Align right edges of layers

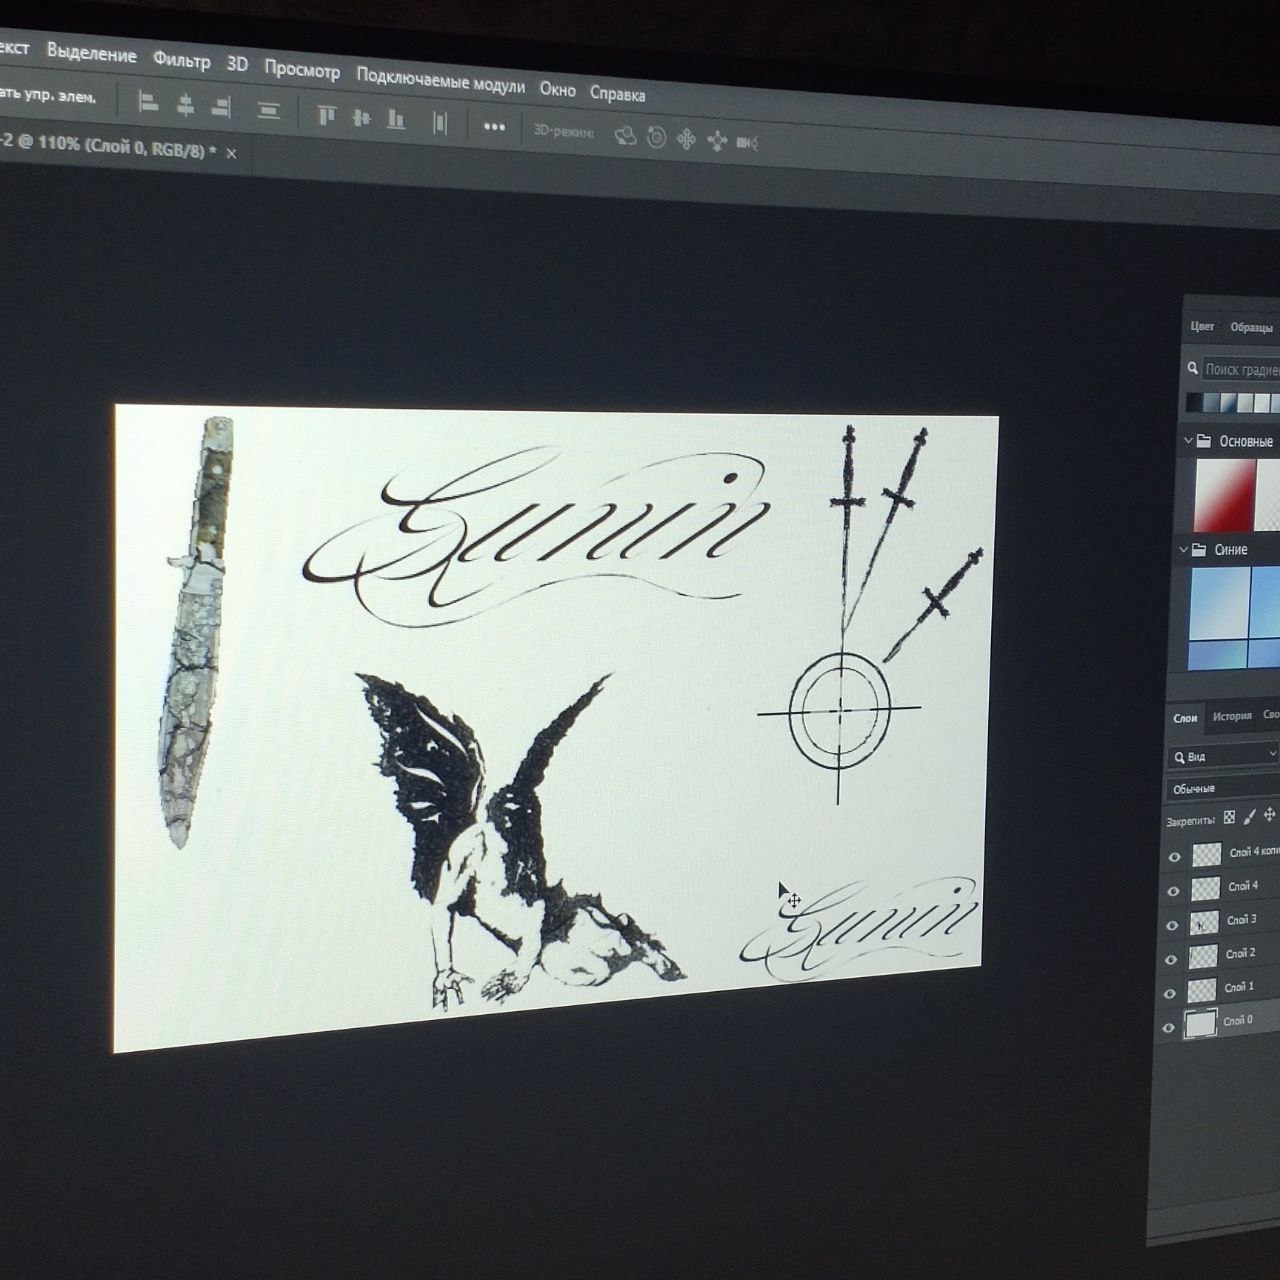[x=221, y=106]
